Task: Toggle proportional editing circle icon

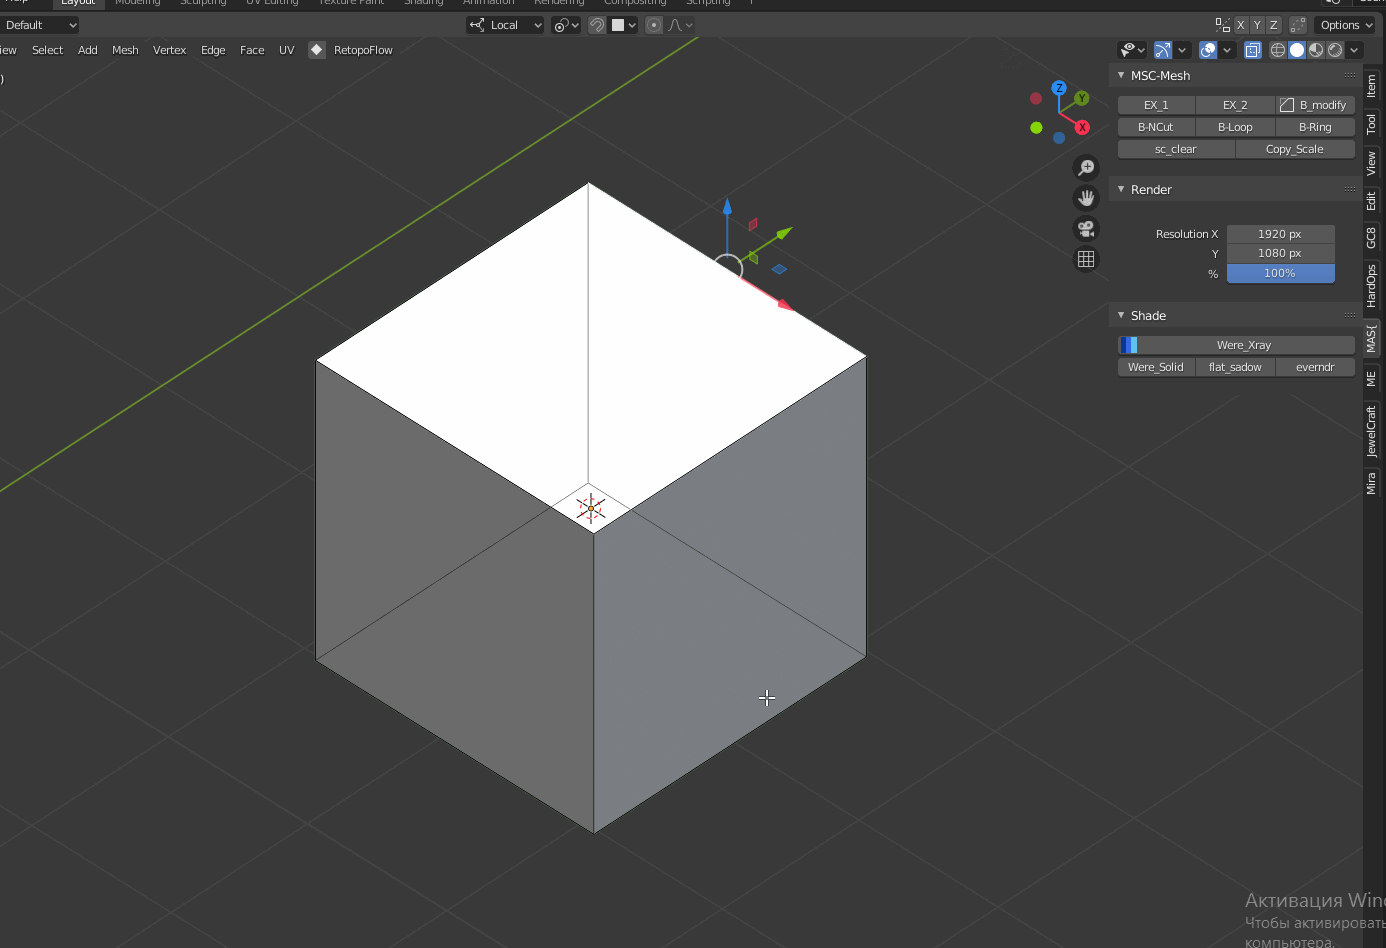Action: [654, 25]
